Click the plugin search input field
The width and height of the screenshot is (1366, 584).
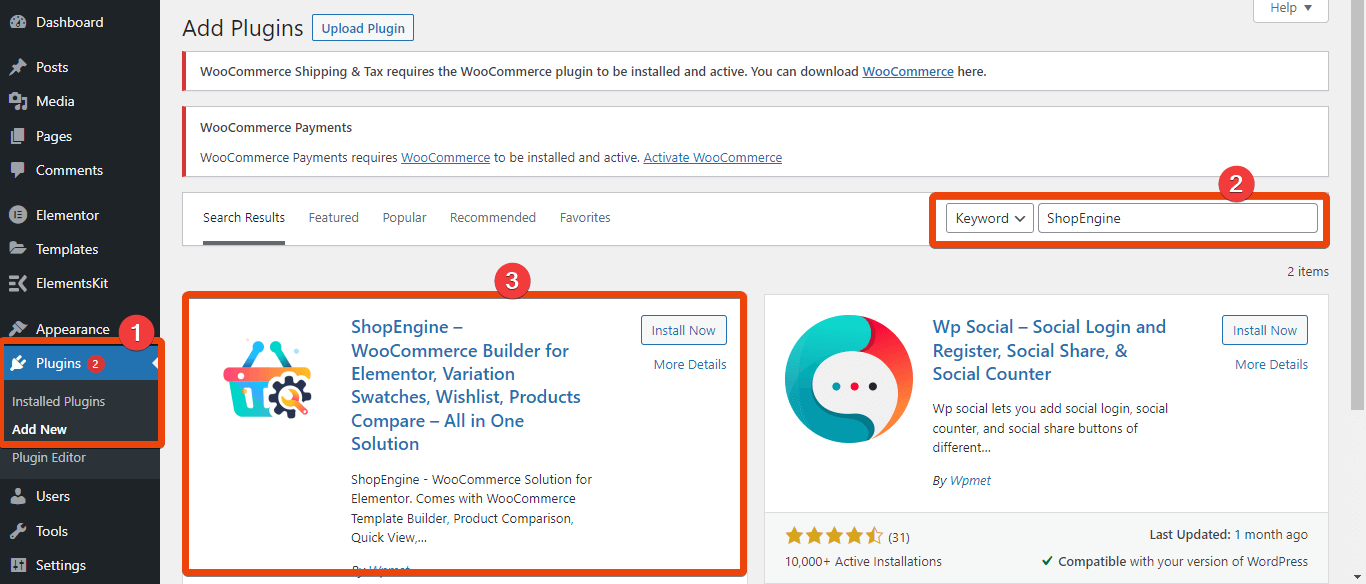pos(1178,218)
